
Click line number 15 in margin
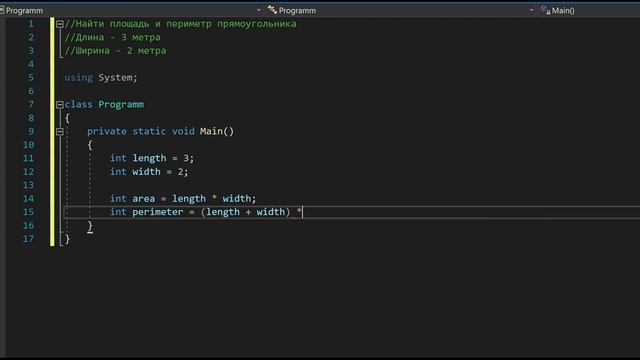pyautogui.click(x=28, y=212)
